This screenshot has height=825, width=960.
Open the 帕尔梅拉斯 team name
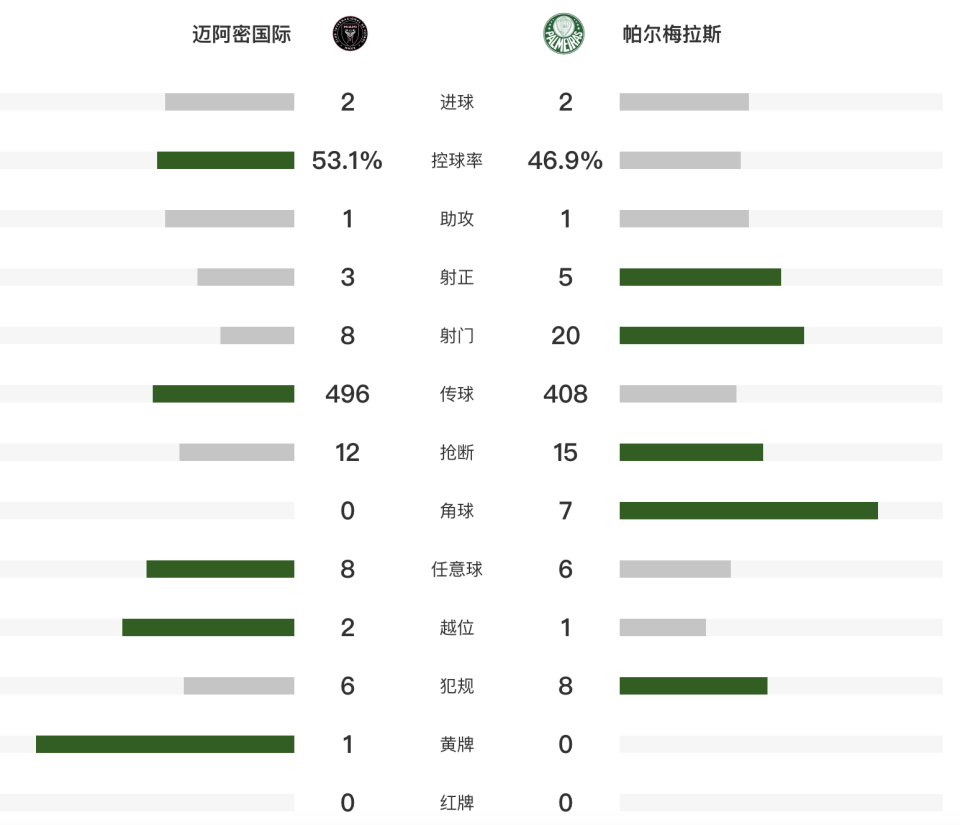tap(672, 34)
